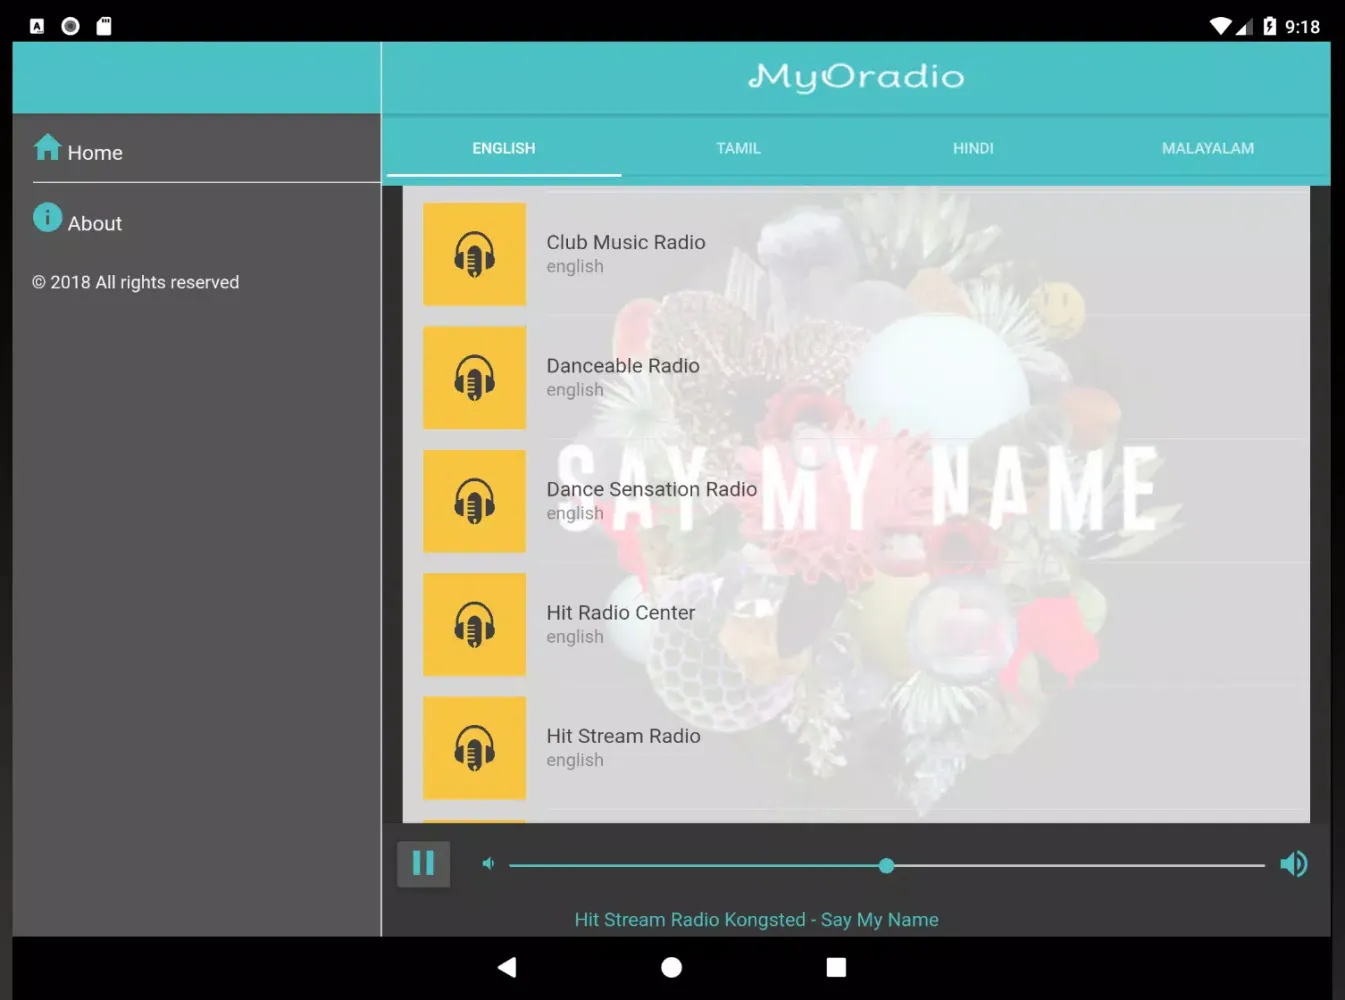
Task: Switch to the MALAYALAM tab
Action: (1208, 148)
